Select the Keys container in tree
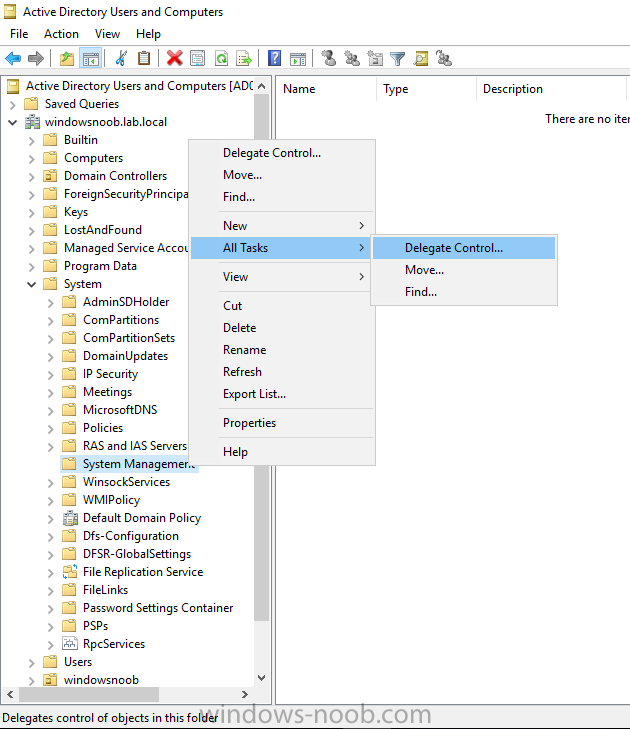This screenshot has height=729, width=630. [x=76, y=212]
